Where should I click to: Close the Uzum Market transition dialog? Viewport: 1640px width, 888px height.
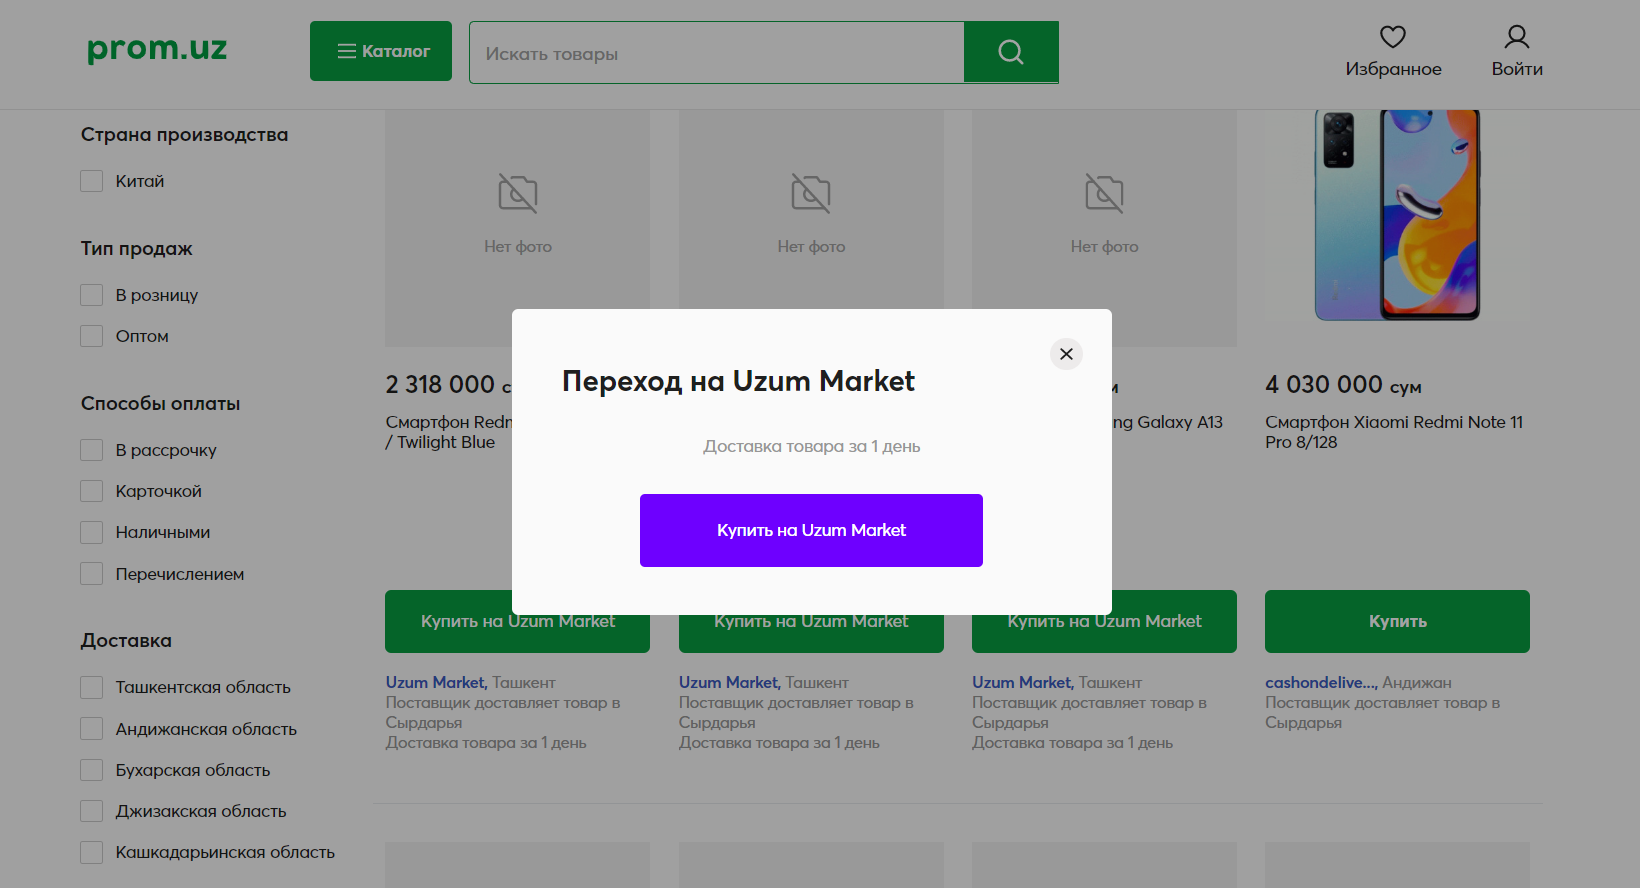coord(1066,354)
